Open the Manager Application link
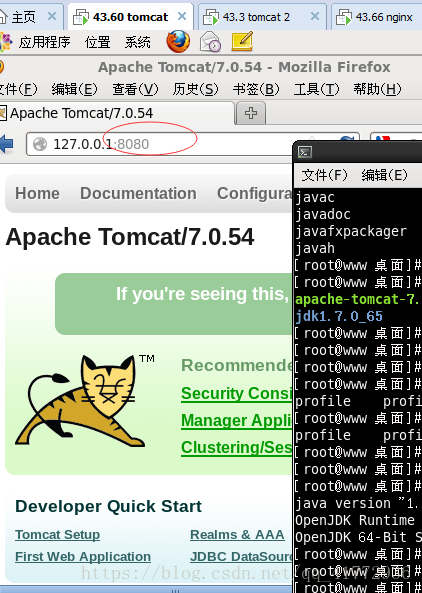This screenshot has height=593, width=422. [237, 421]
